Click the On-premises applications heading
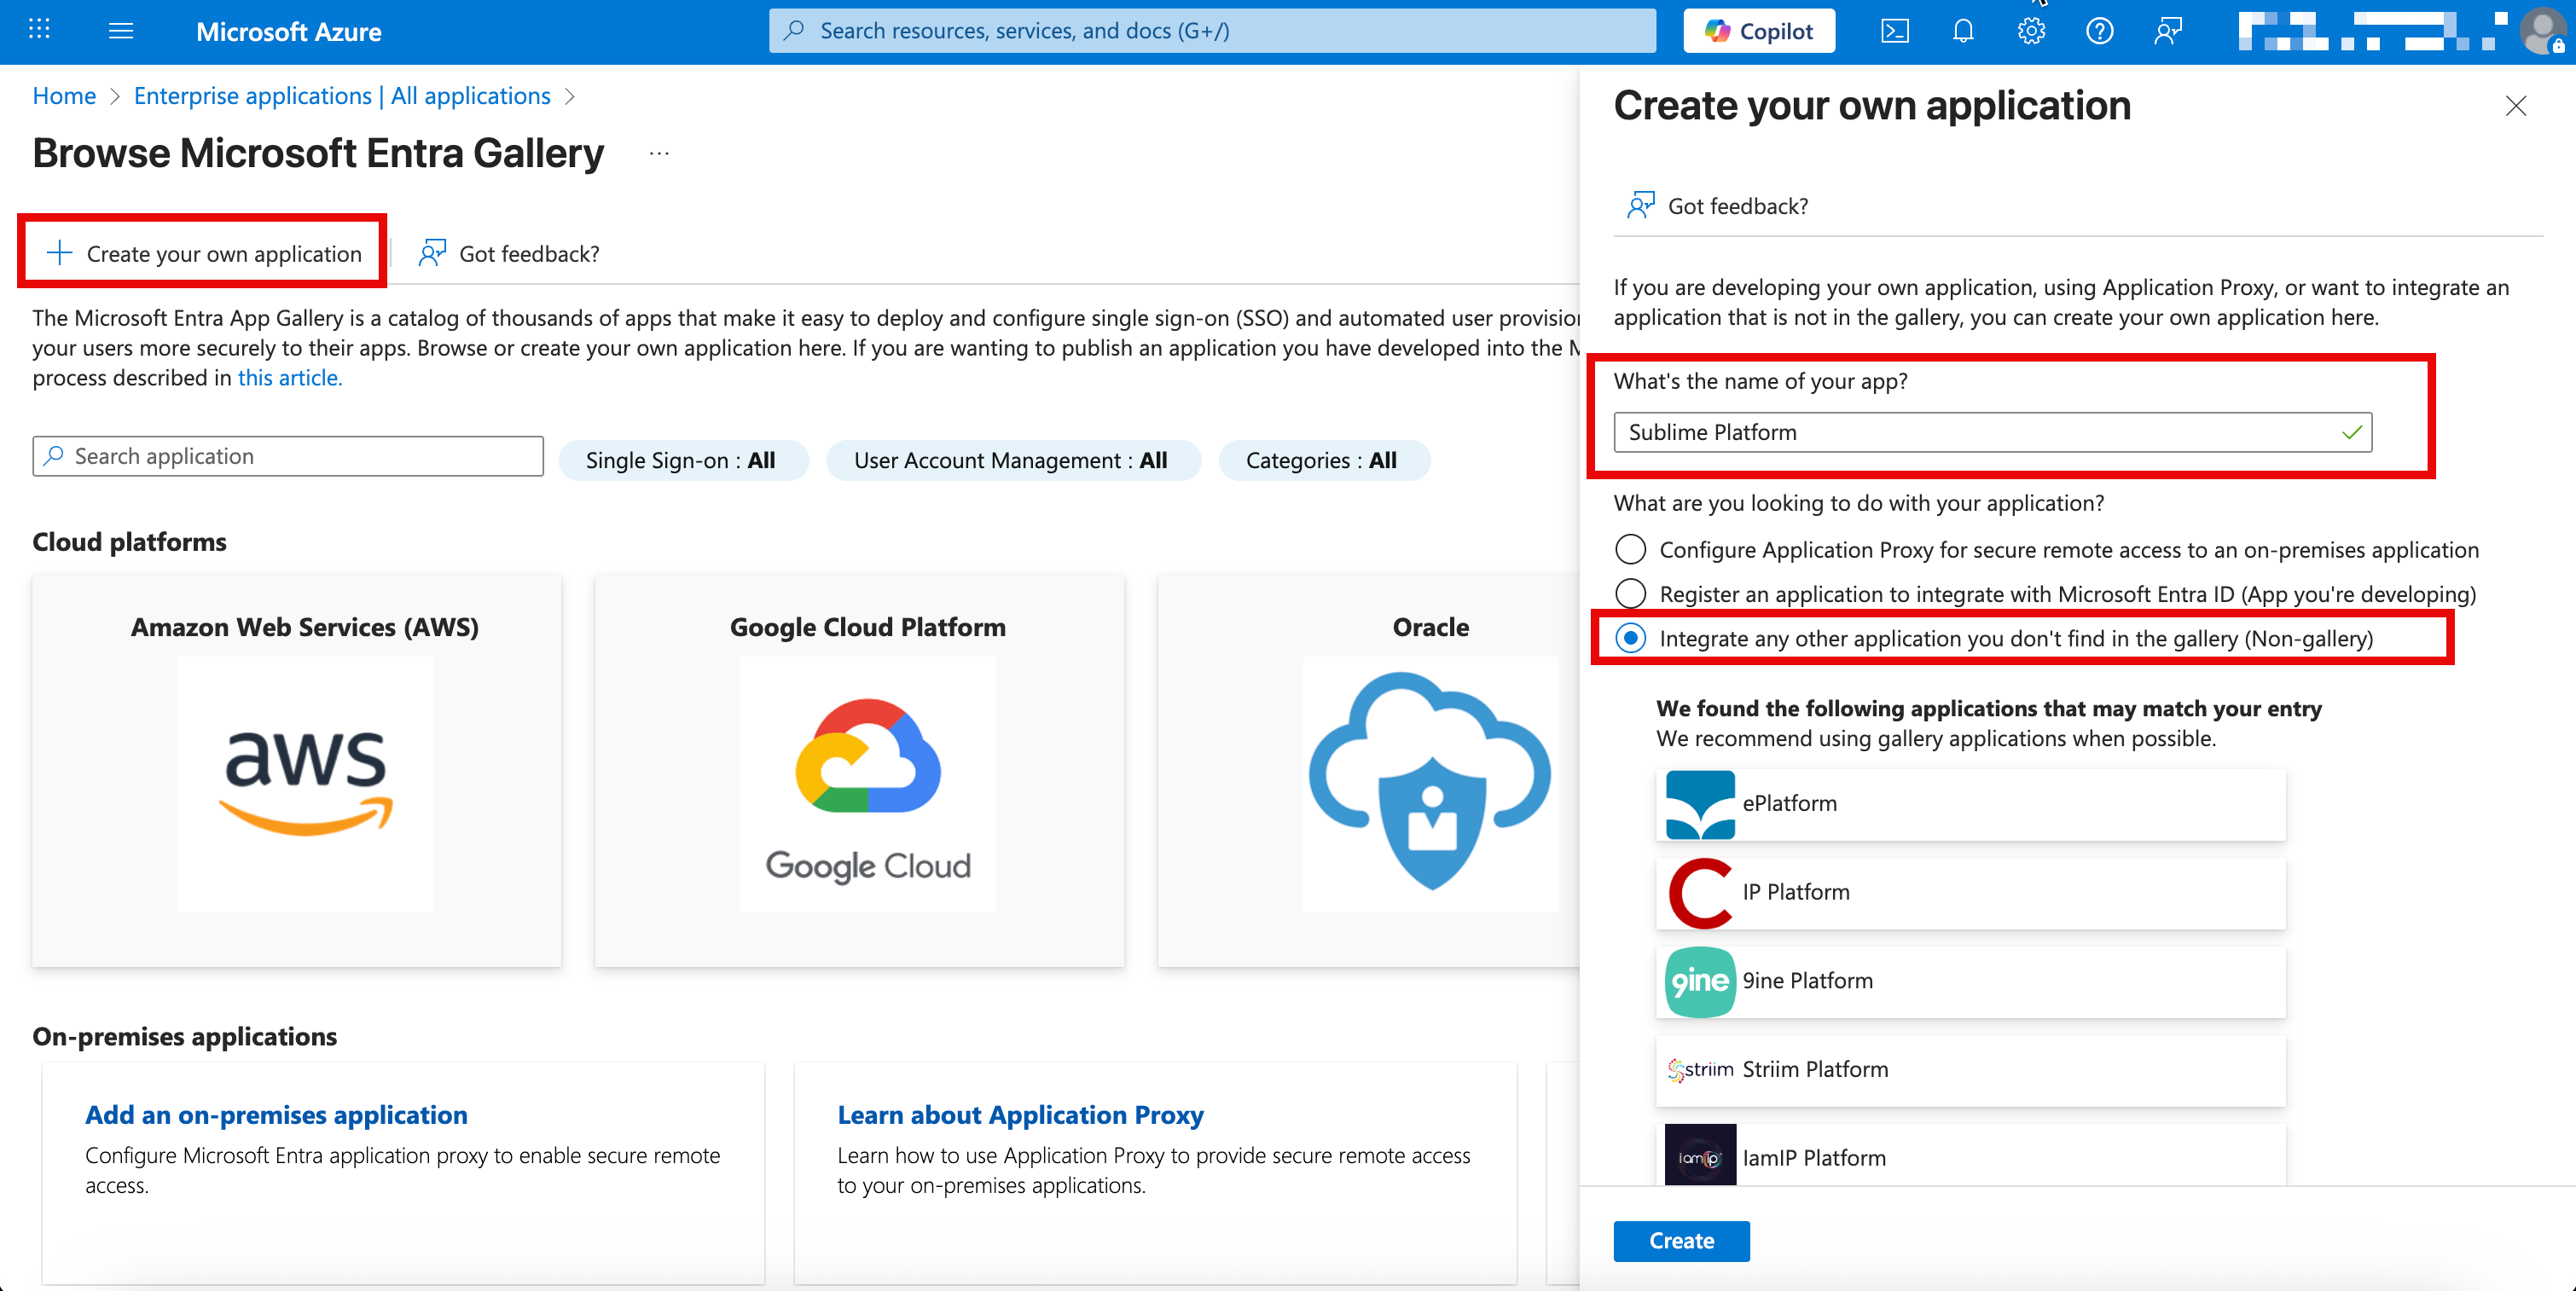 pyautogui.click(x=185, y=1037)
